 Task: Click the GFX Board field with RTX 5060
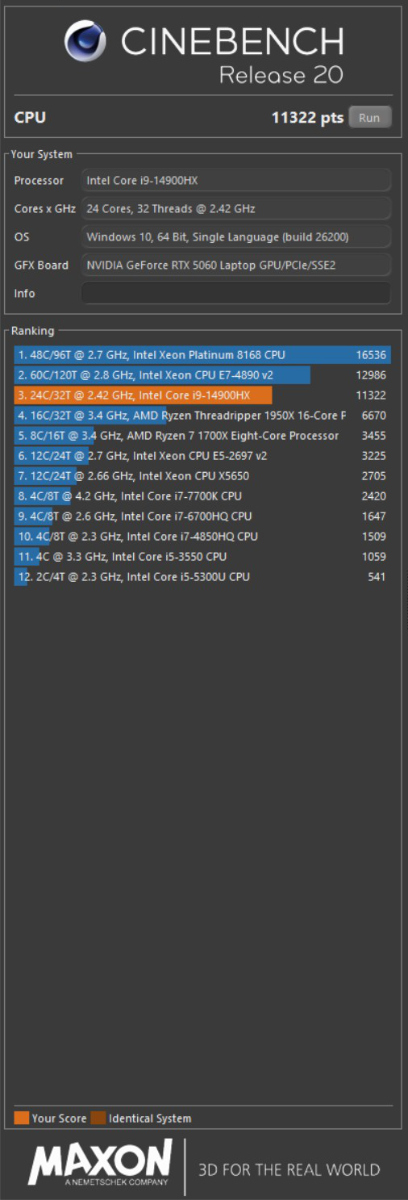pos(236,265)
